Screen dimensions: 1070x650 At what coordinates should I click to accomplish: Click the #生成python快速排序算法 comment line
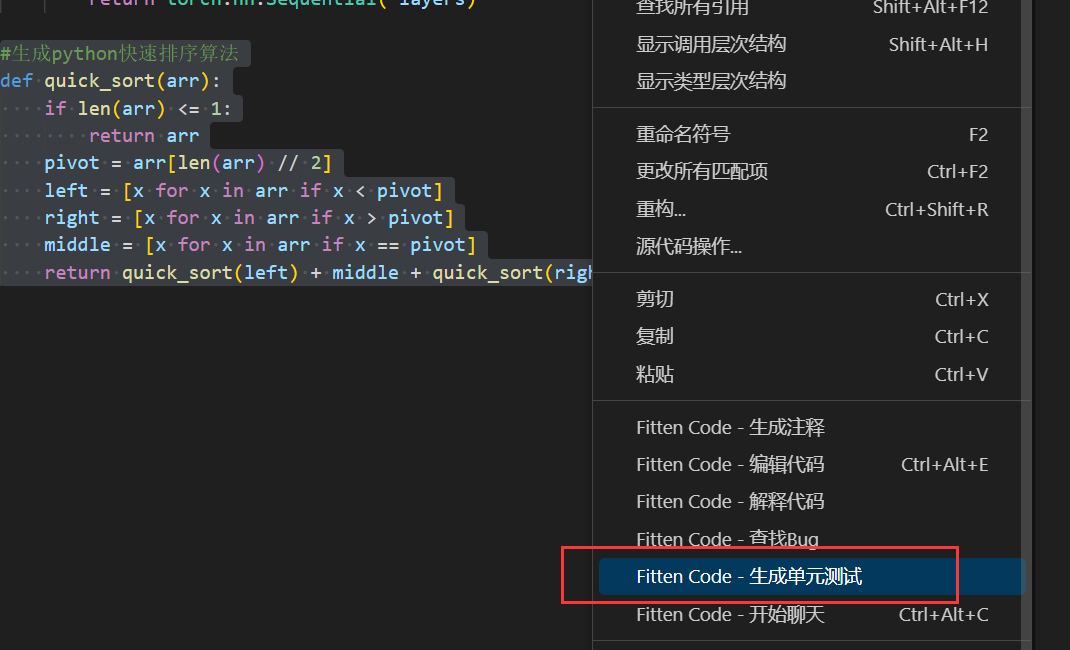[120, 54]
